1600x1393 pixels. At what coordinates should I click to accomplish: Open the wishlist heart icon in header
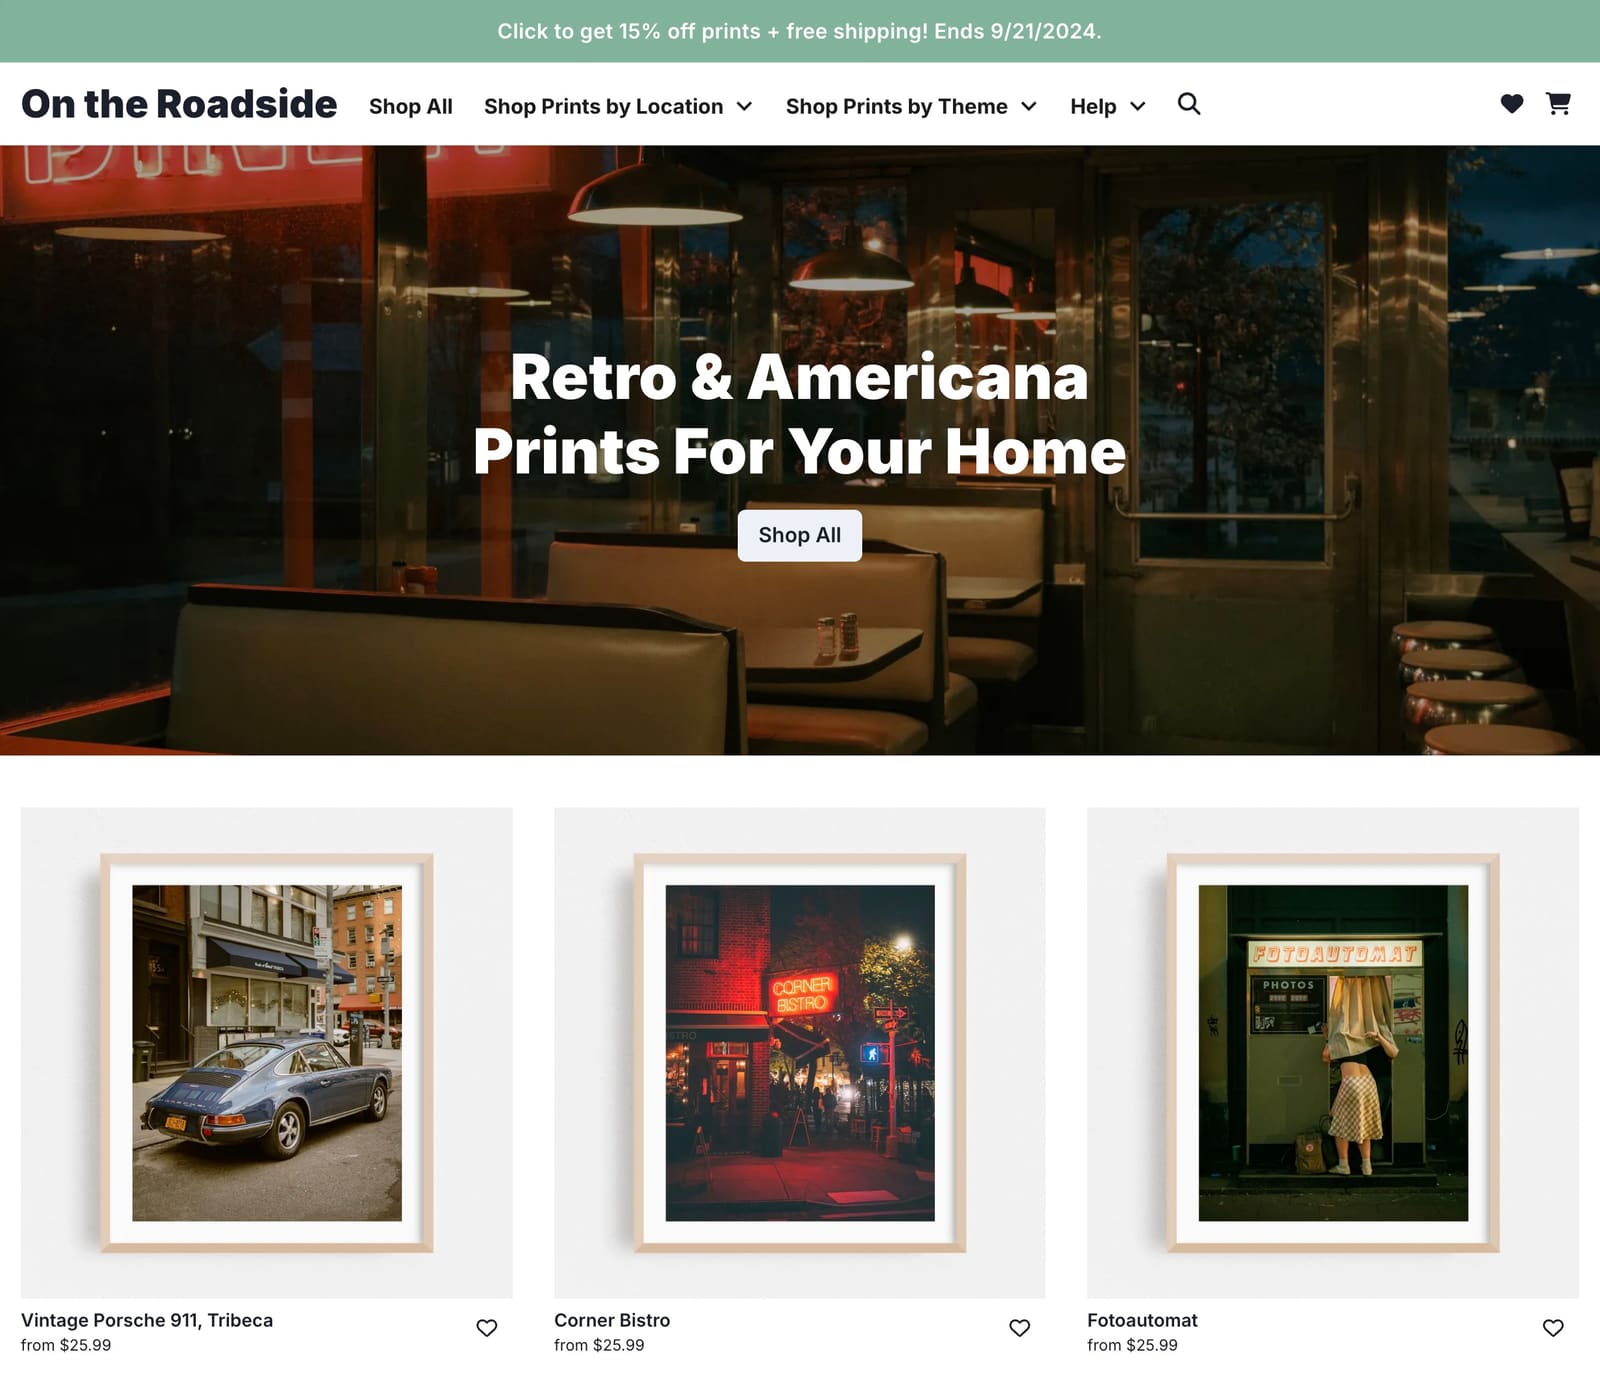pyautogui.click(x=1511, y=104)
